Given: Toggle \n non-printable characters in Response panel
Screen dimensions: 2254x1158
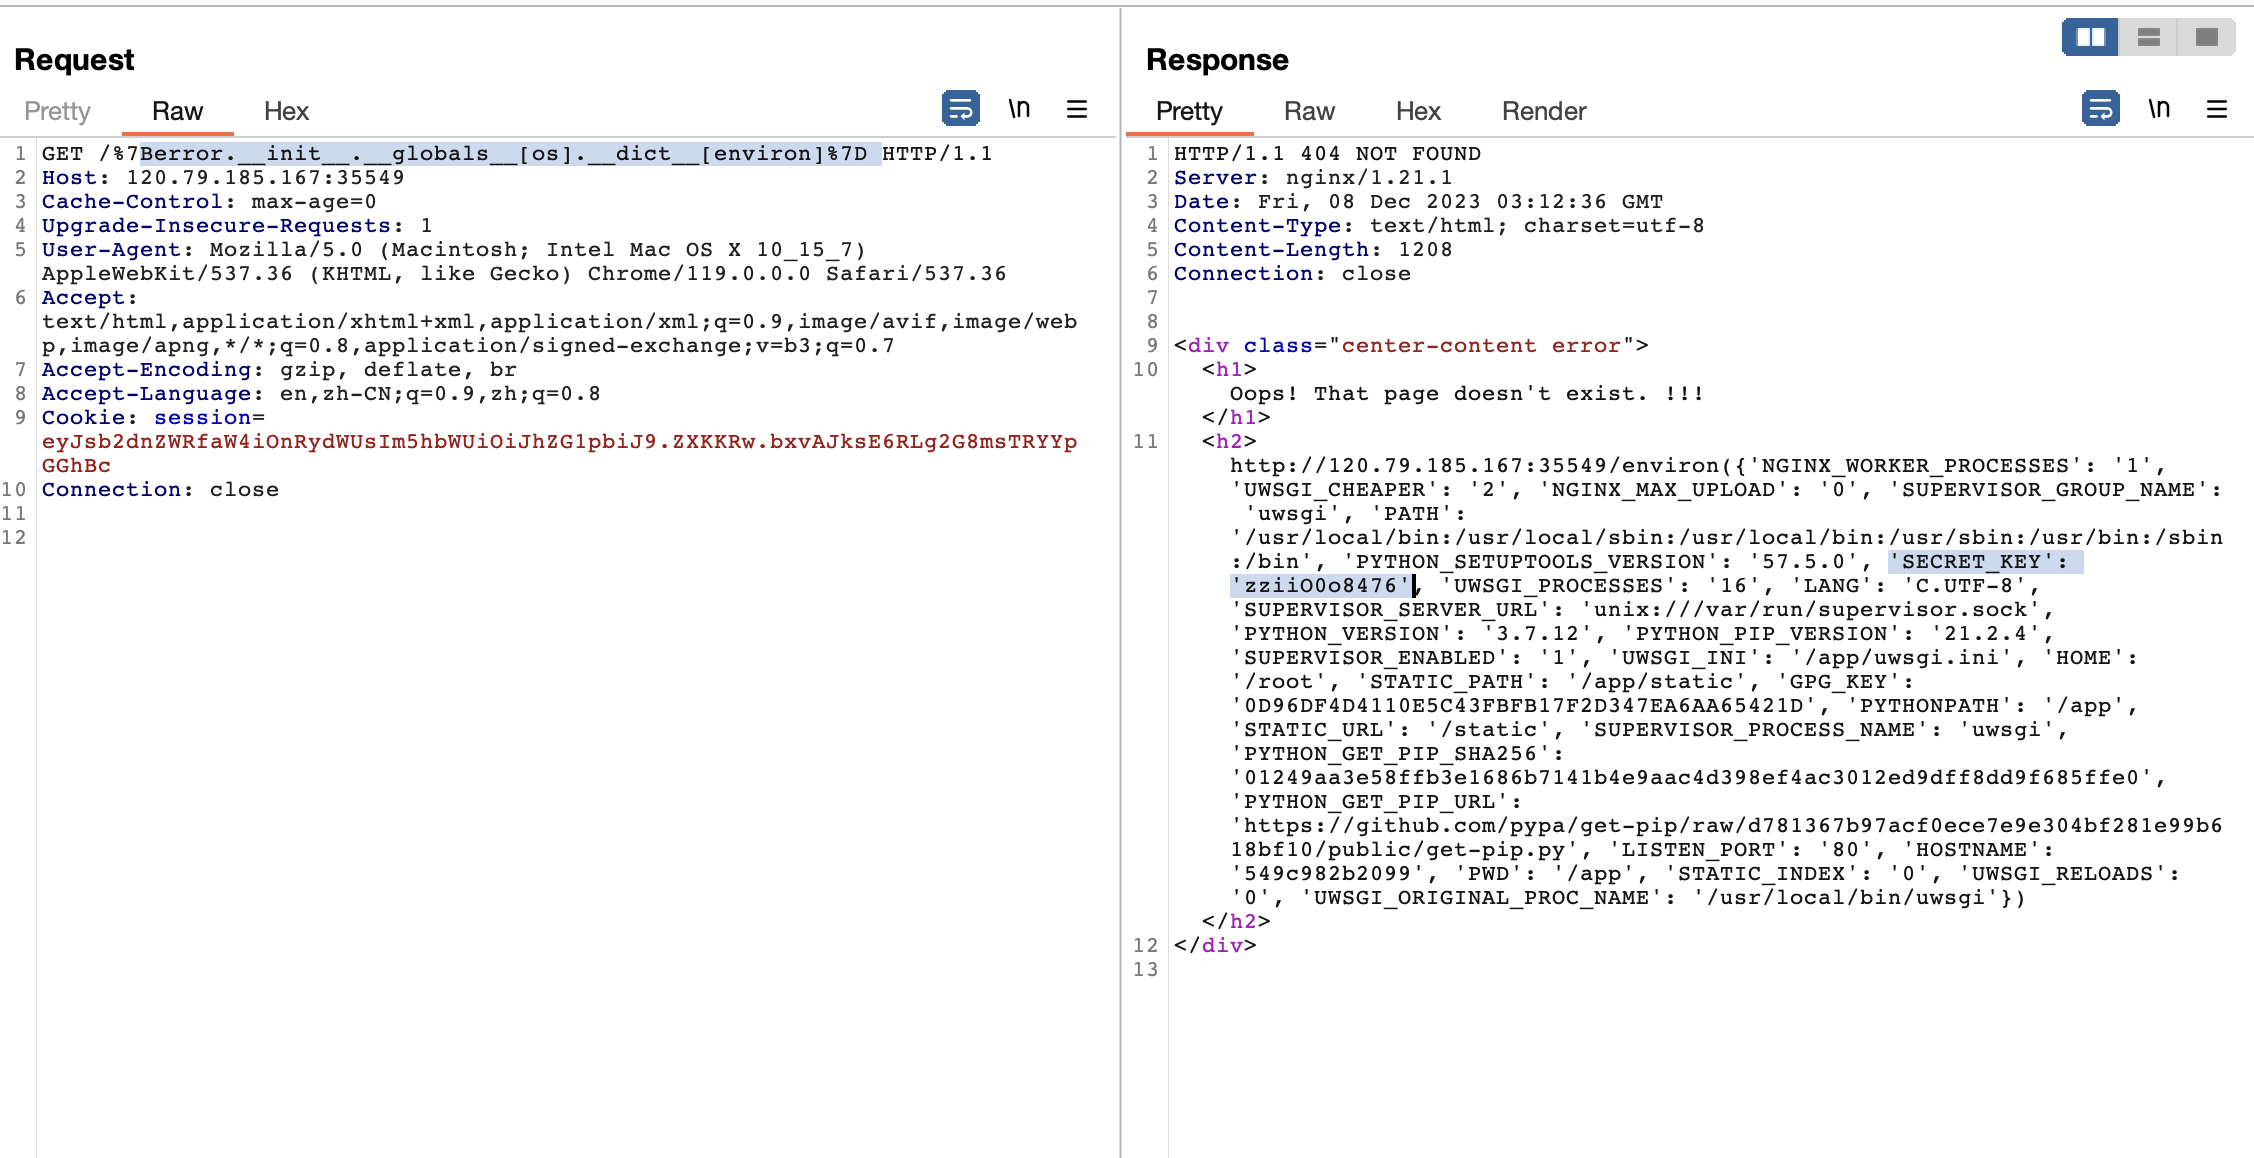Looking at the screenshot, I should [x=2159, y=108].
